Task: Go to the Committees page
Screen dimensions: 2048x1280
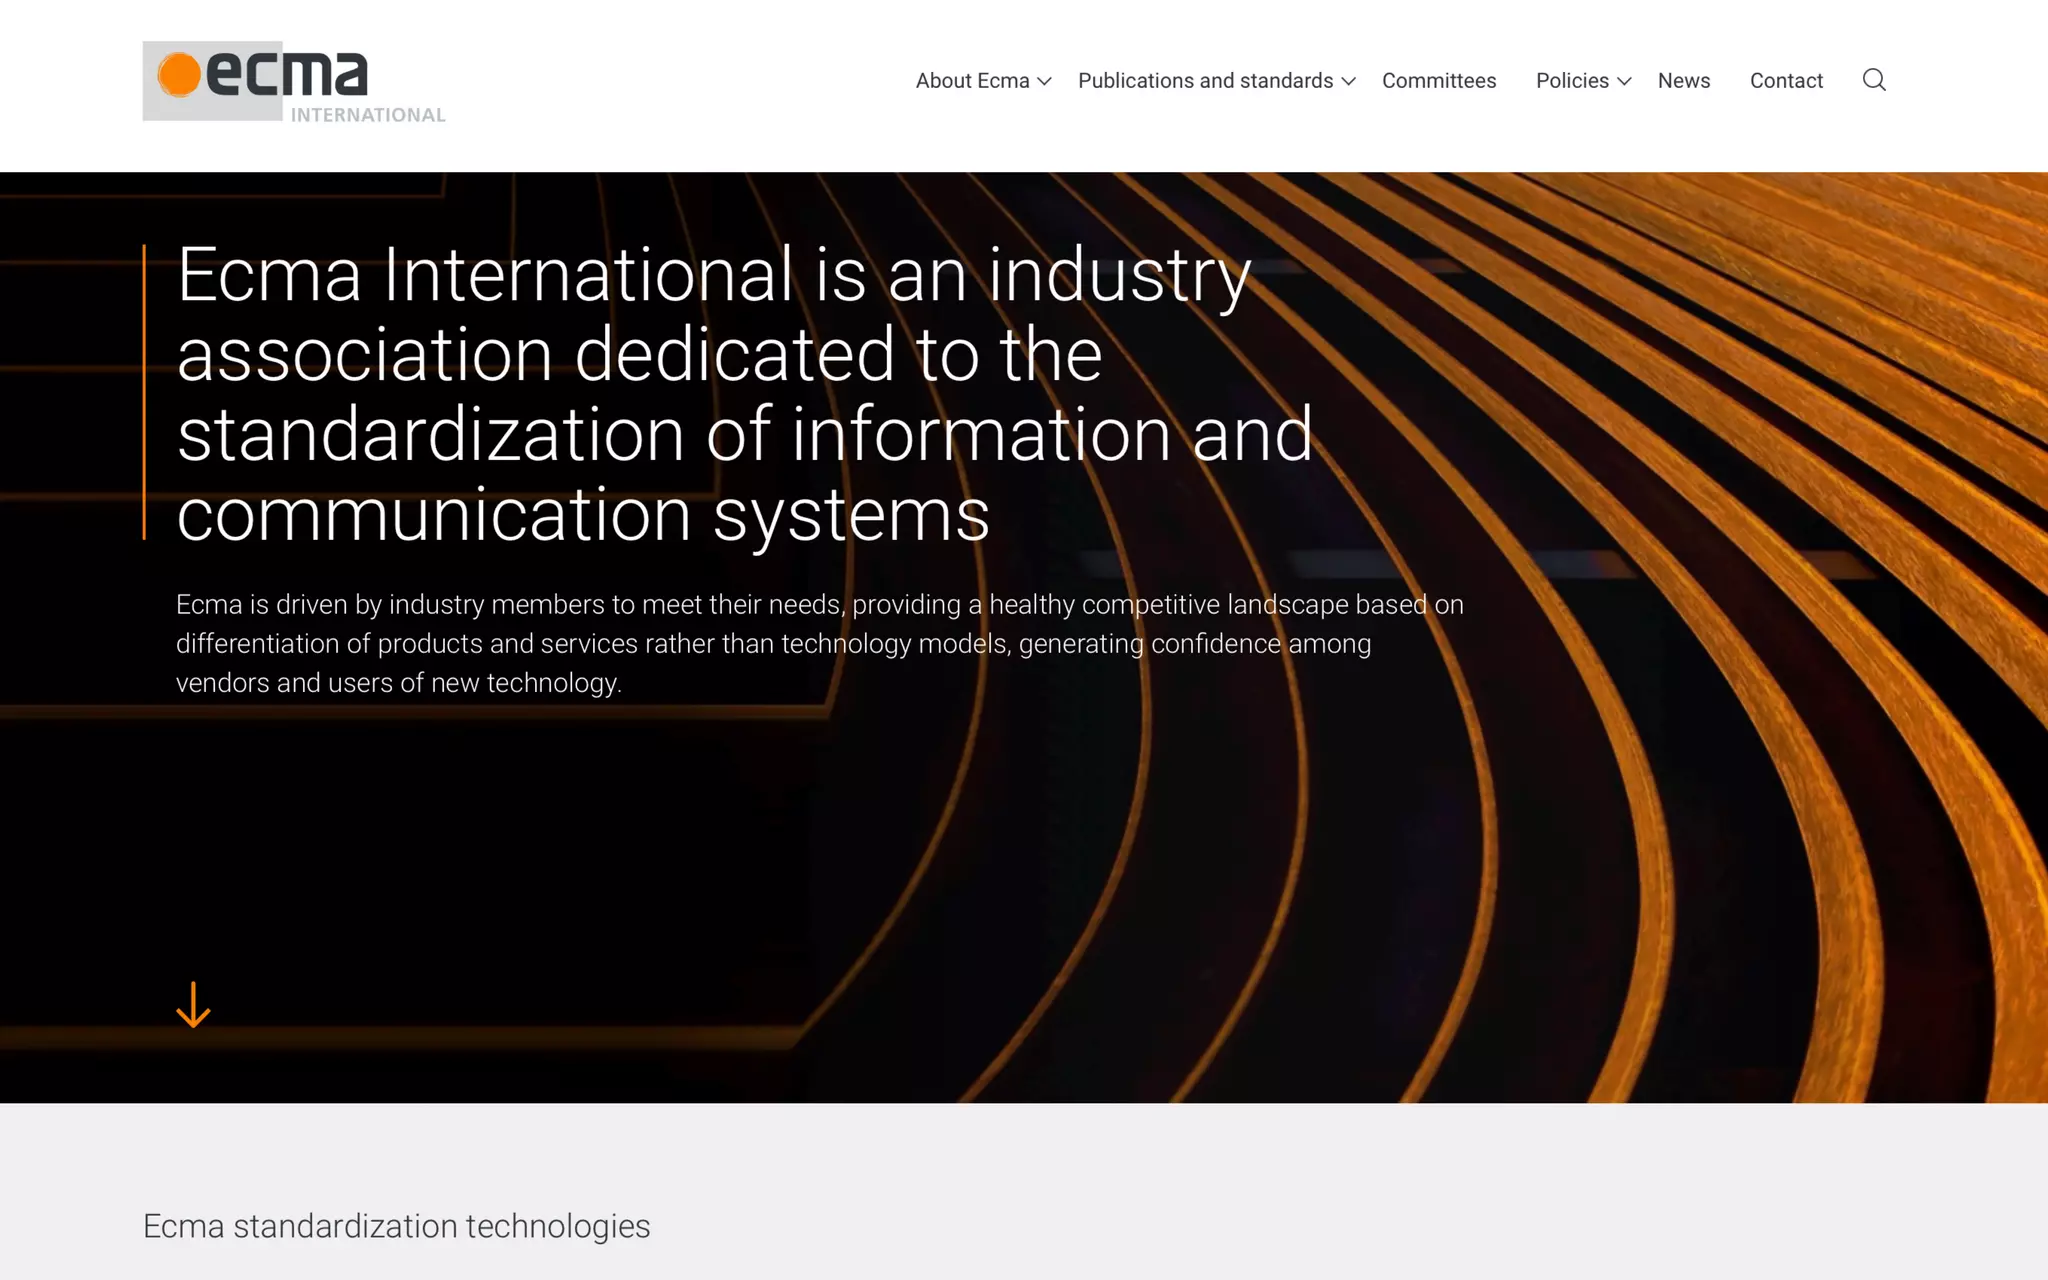Action: pyautogui.click(x=1439, y=80)
